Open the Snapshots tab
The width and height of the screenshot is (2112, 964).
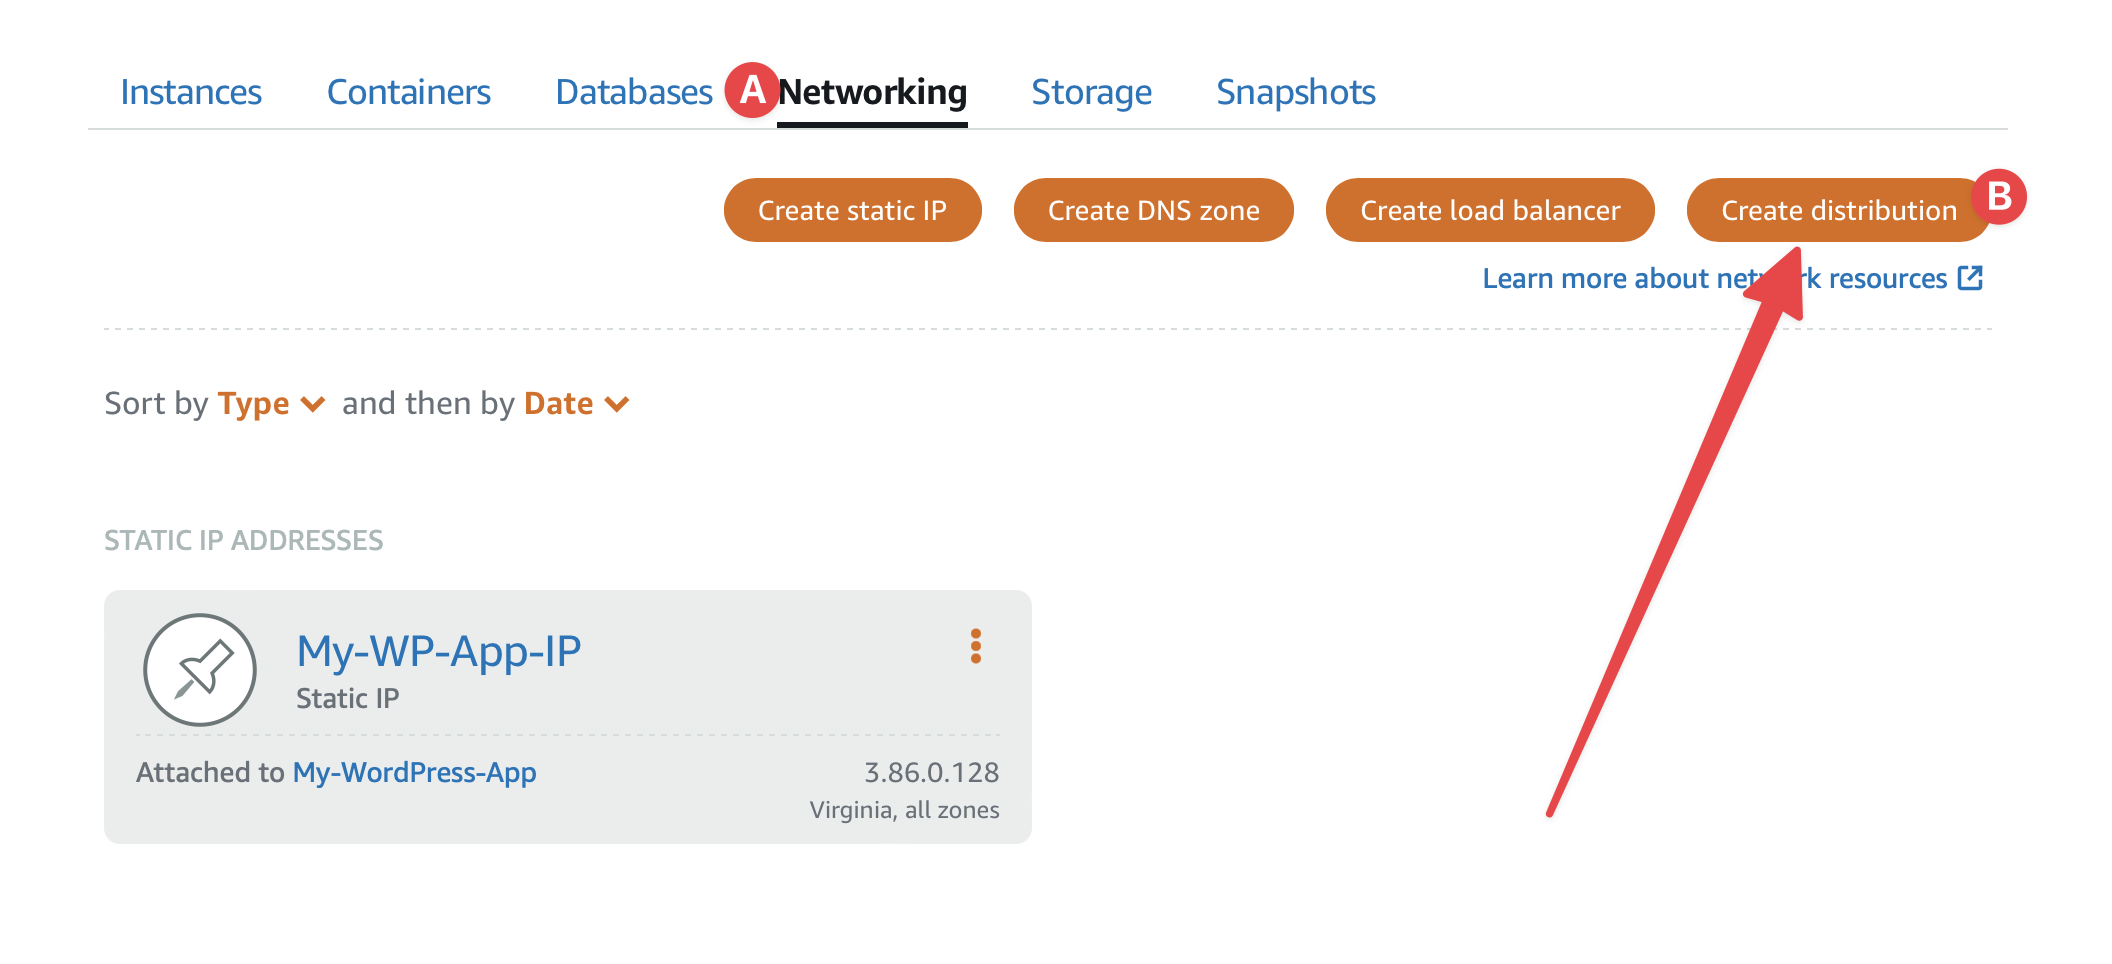[1296, 92]
